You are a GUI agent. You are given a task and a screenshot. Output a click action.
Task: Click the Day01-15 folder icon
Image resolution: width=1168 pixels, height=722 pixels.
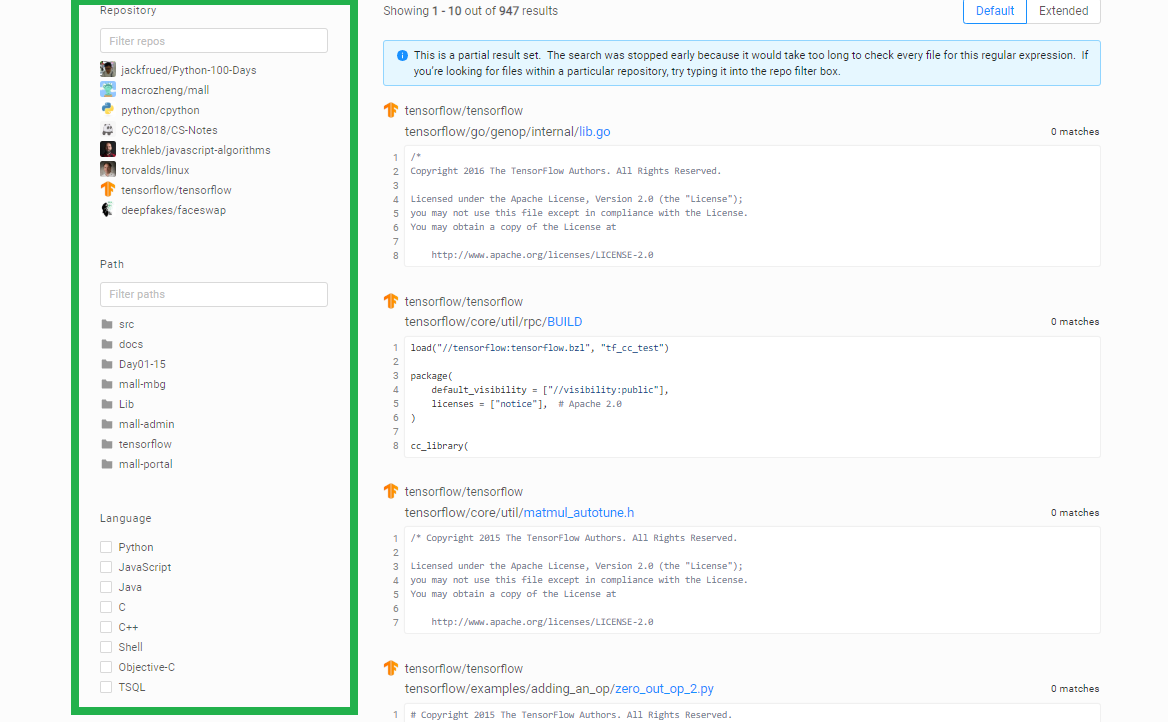click(107, 364)
